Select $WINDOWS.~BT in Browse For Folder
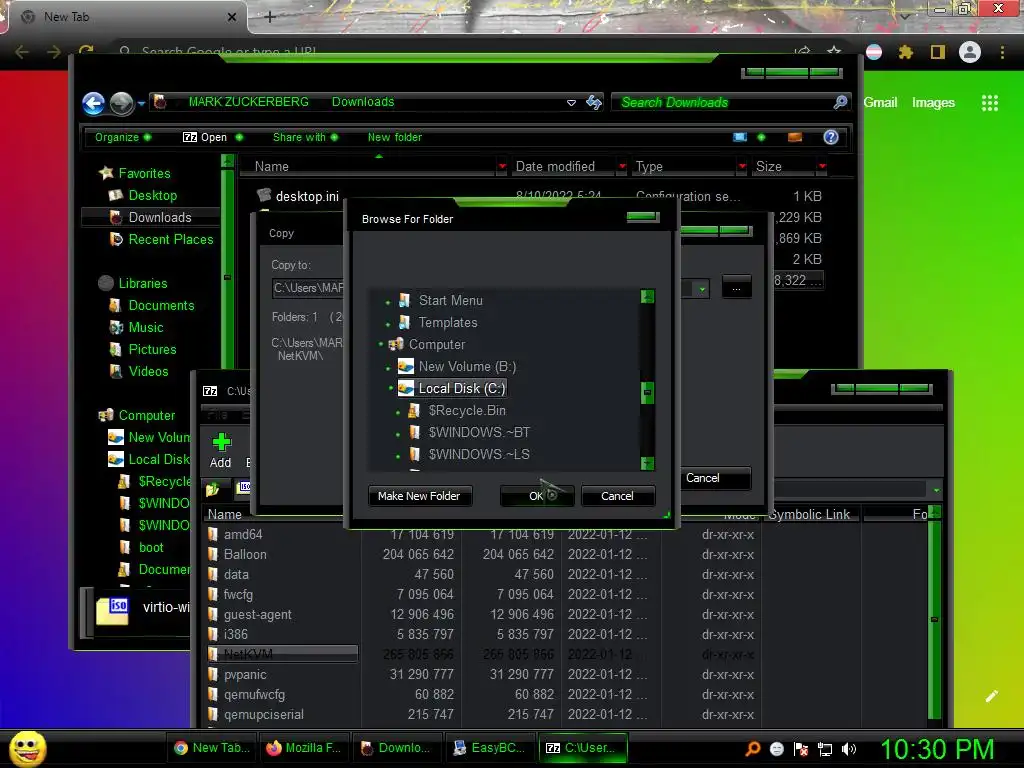This screenshot has width=1024, height=768. 479,433
